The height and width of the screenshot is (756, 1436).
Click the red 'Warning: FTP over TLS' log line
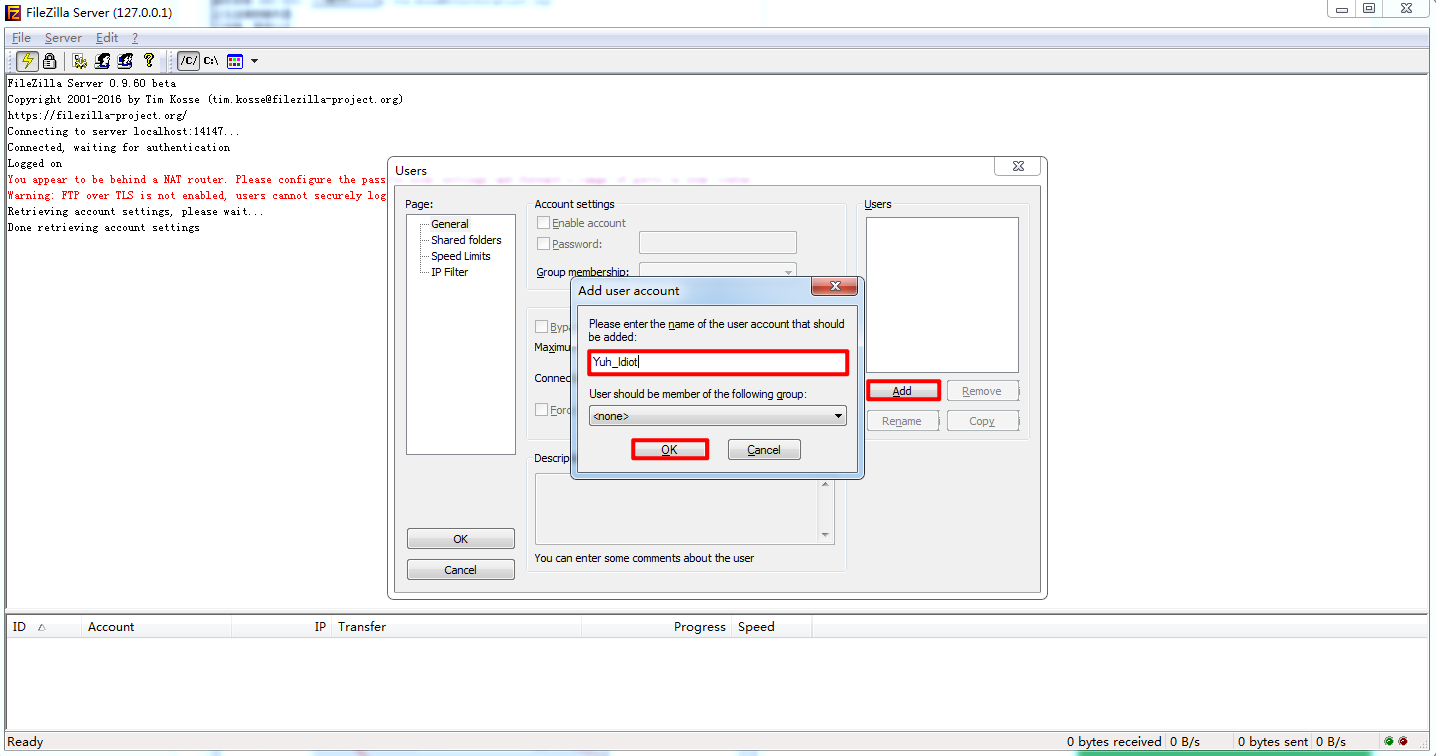pos(197,196)
